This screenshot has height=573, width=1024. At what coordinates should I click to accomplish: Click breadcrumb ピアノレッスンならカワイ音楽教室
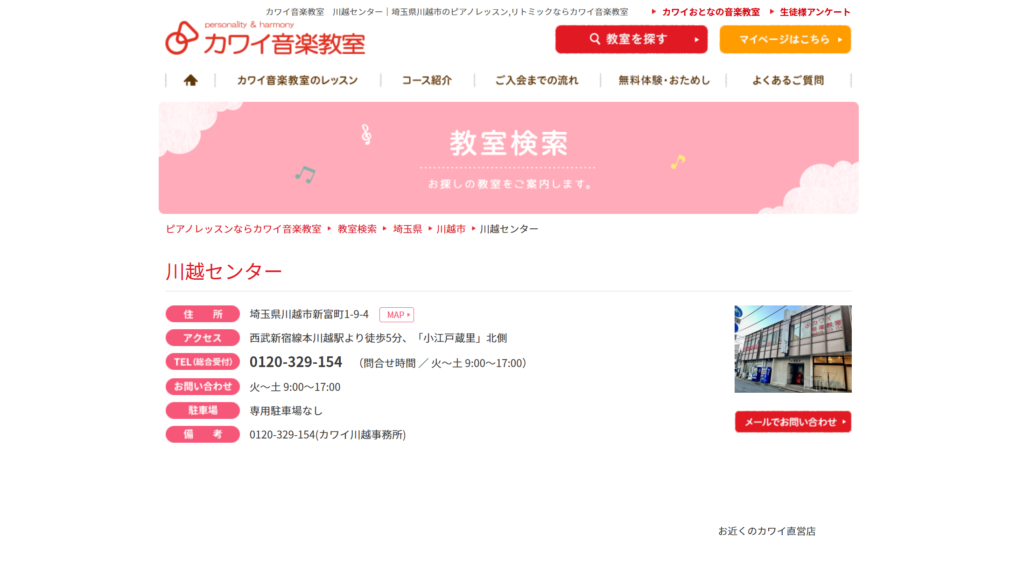(243, 229)
